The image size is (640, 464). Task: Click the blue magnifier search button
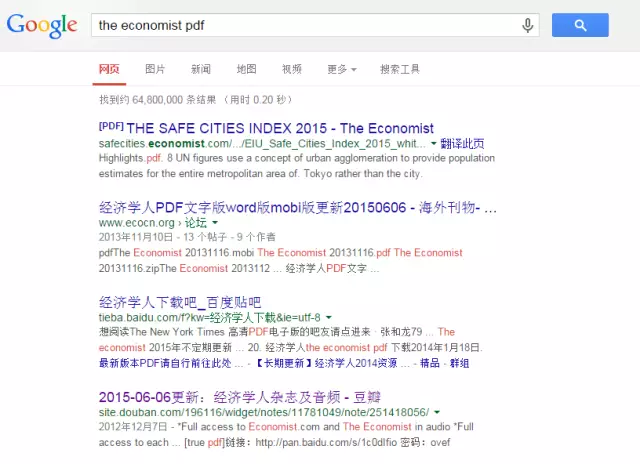(580, 25)
